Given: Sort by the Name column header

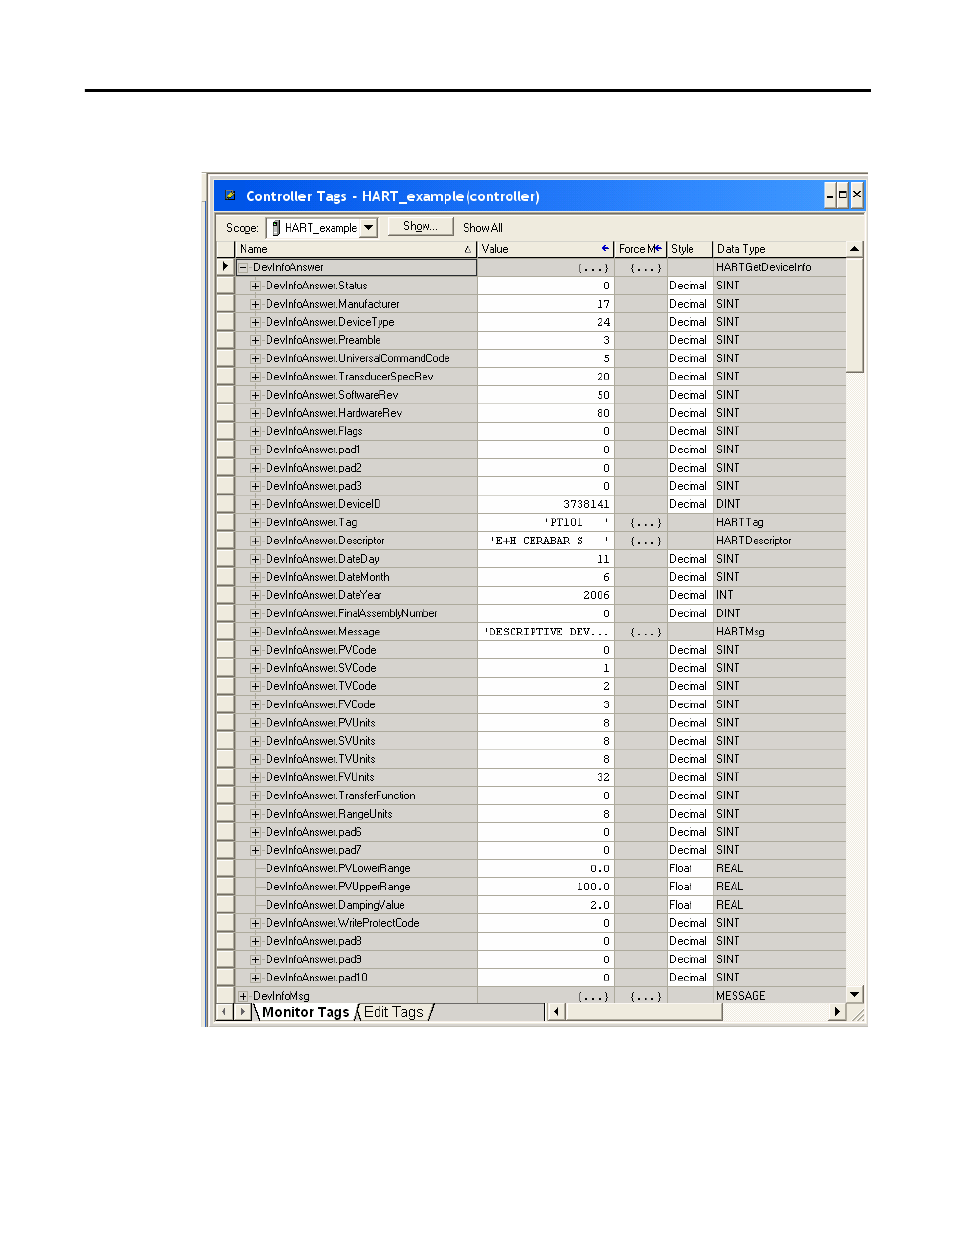Looking at the screenshot, I should 356,249.
